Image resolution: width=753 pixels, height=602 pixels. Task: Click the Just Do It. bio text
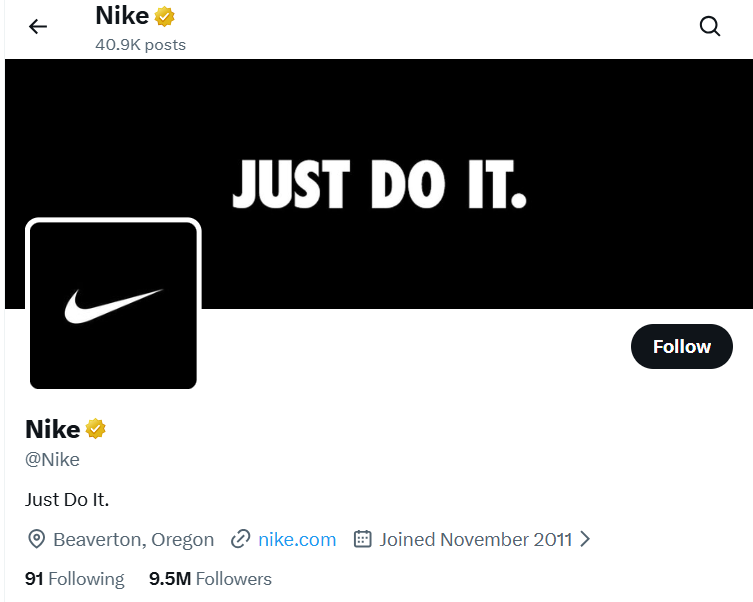click(67, 499)
